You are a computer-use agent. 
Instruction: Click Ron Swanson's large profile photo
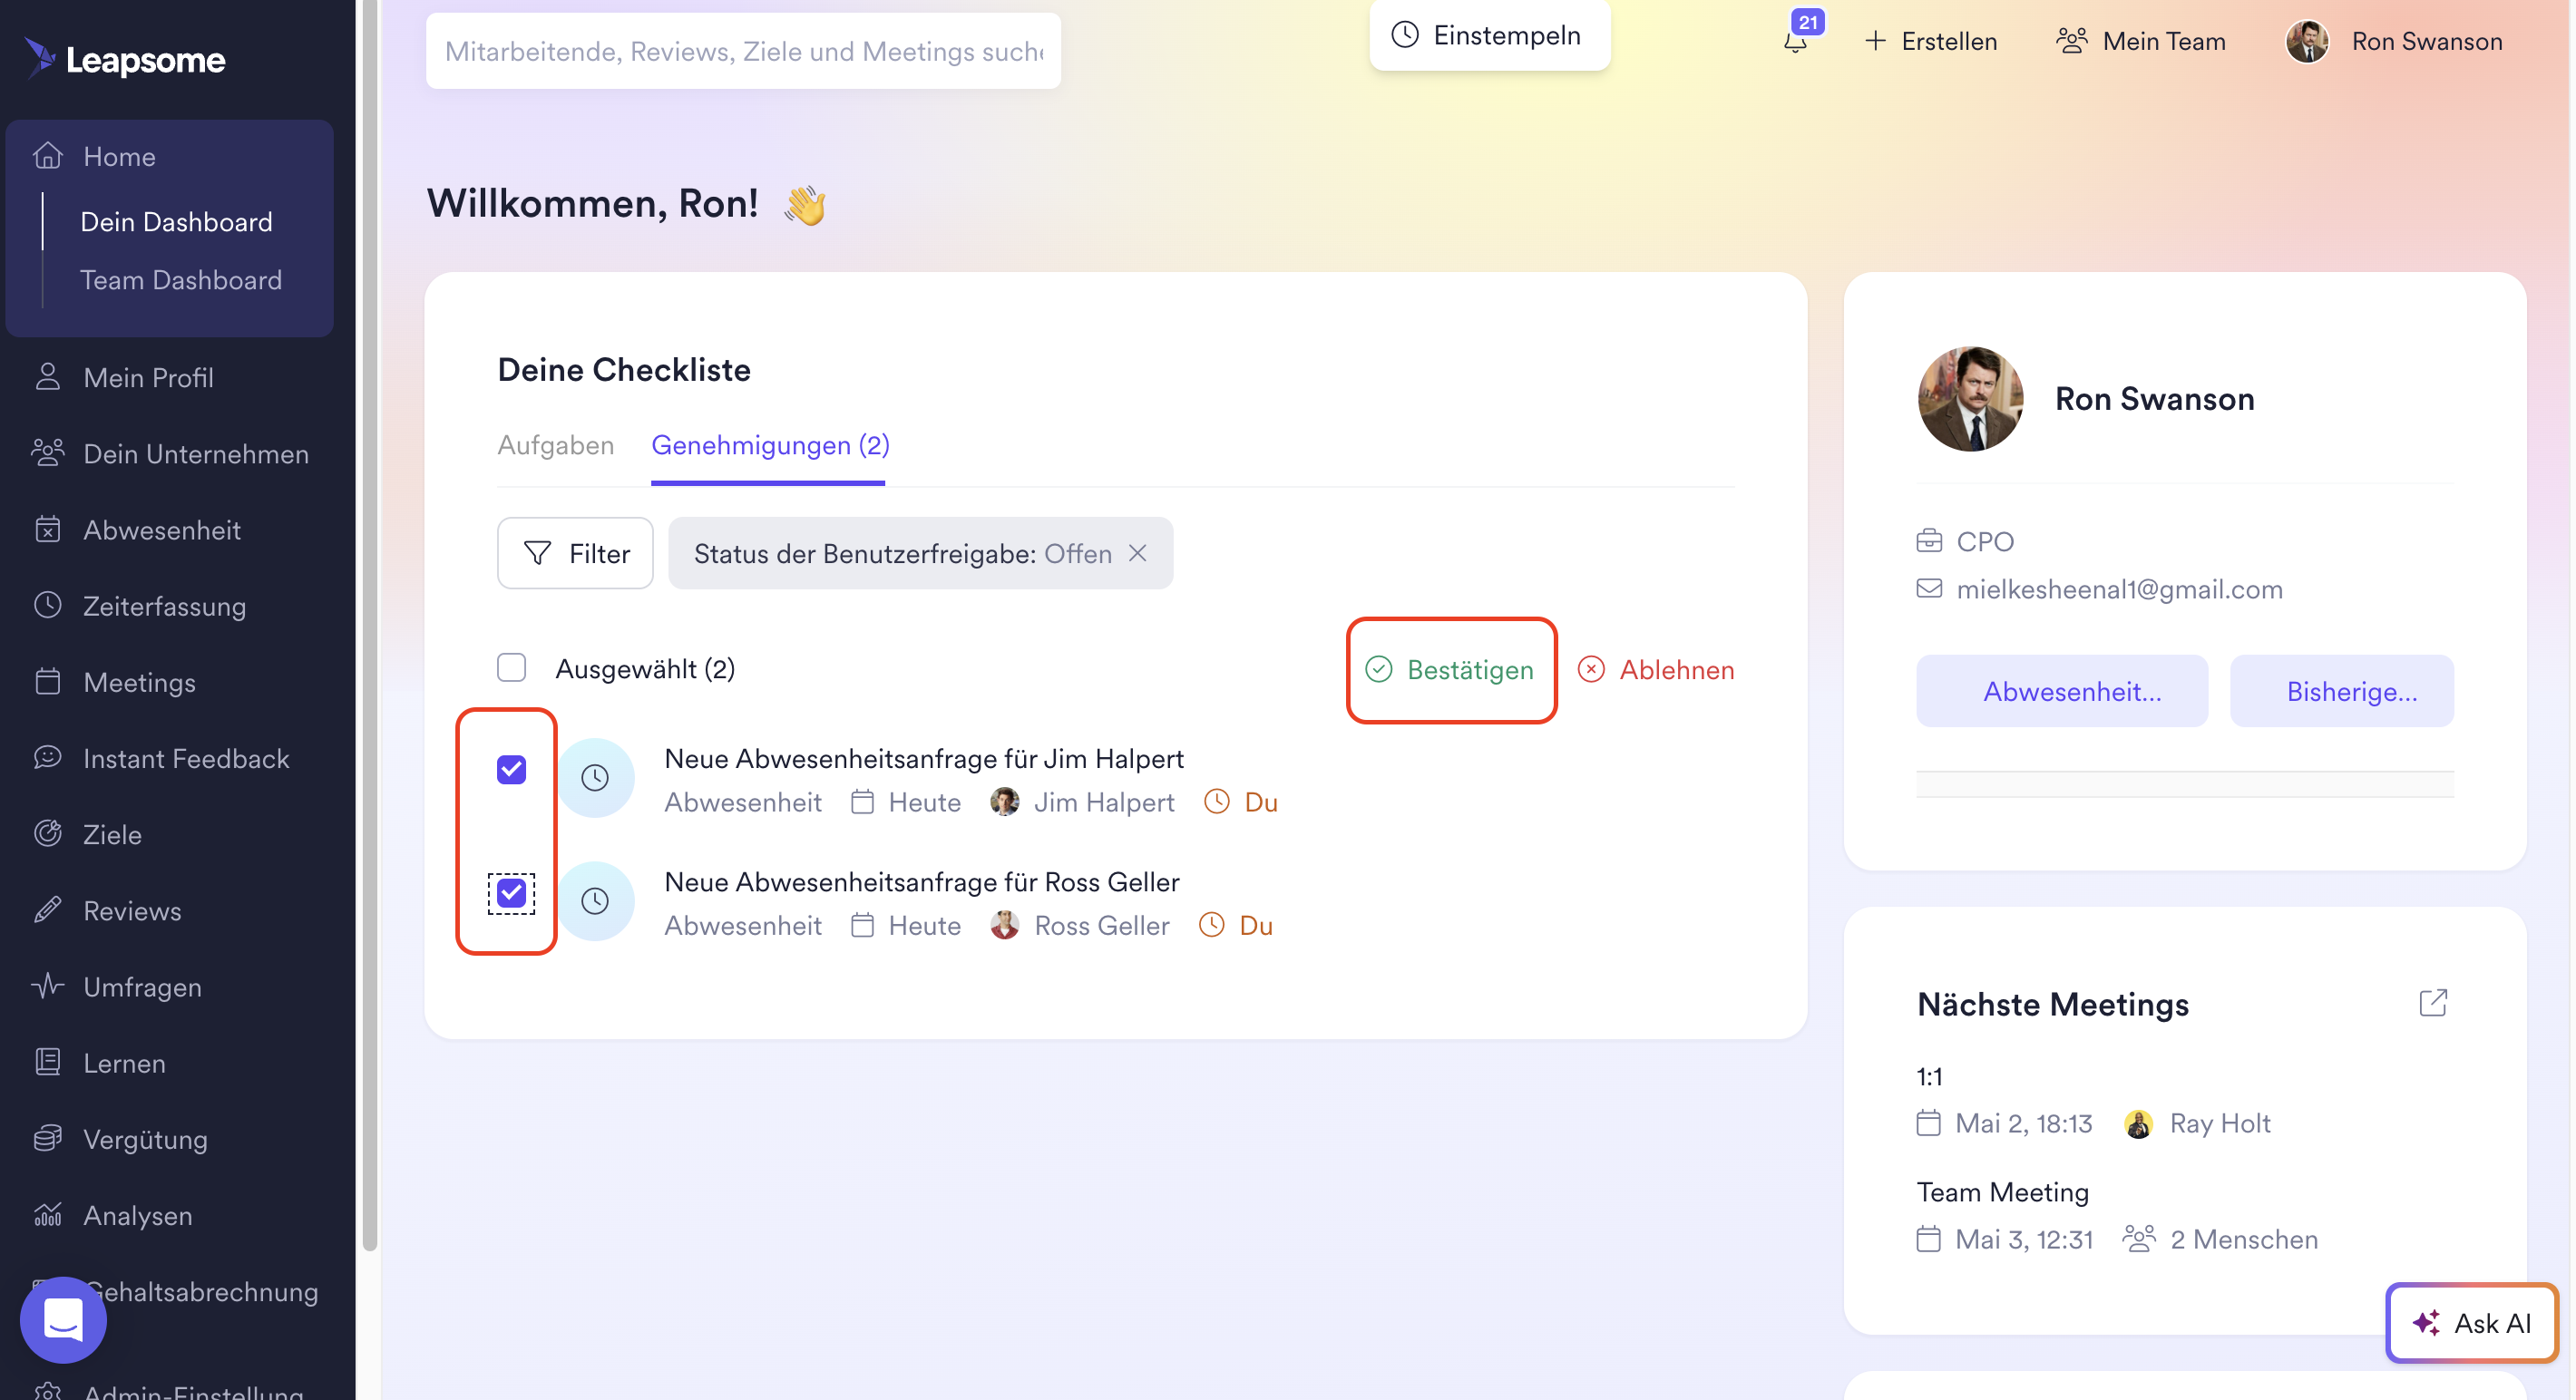point(1971,398)
